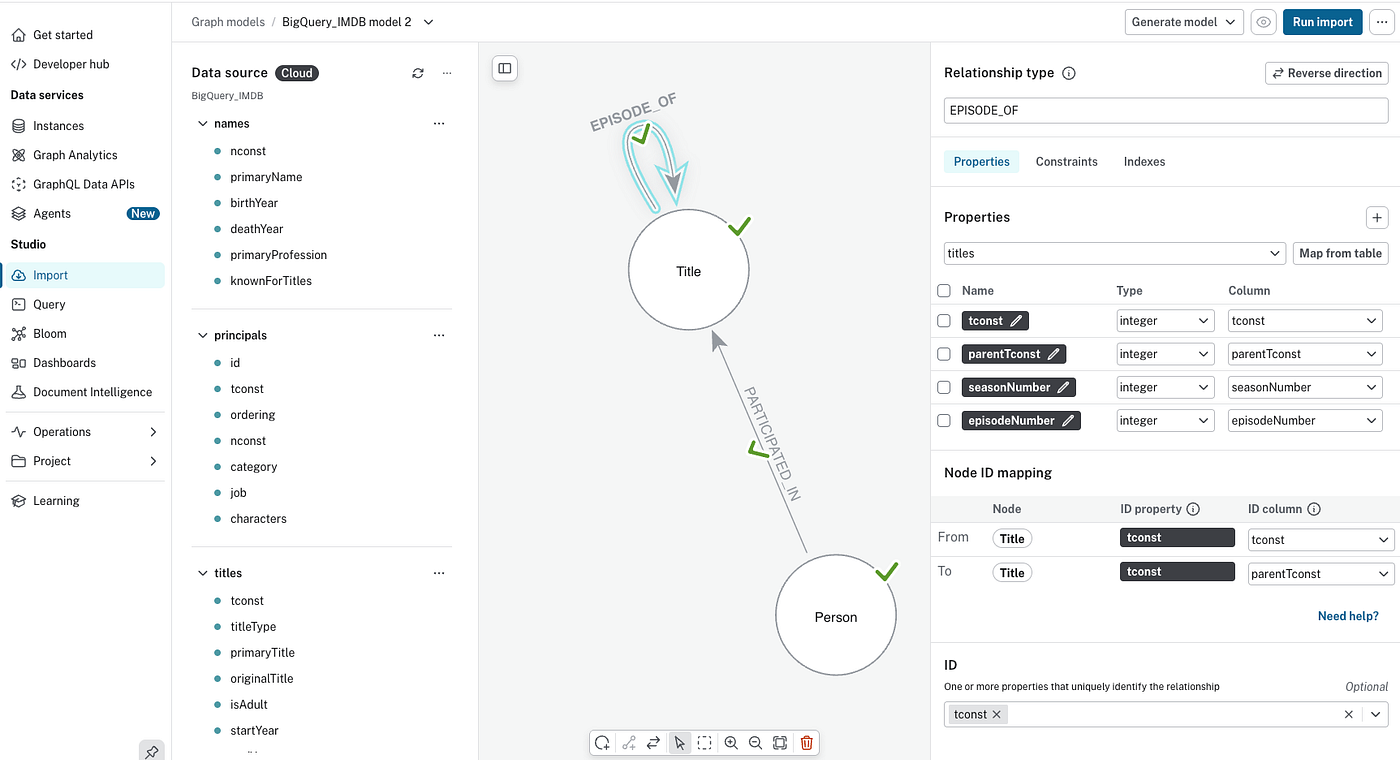This screenshot has height=760, width=1400.
Task: Collapse the titles table tree
Action: click(x=201, y=573)
